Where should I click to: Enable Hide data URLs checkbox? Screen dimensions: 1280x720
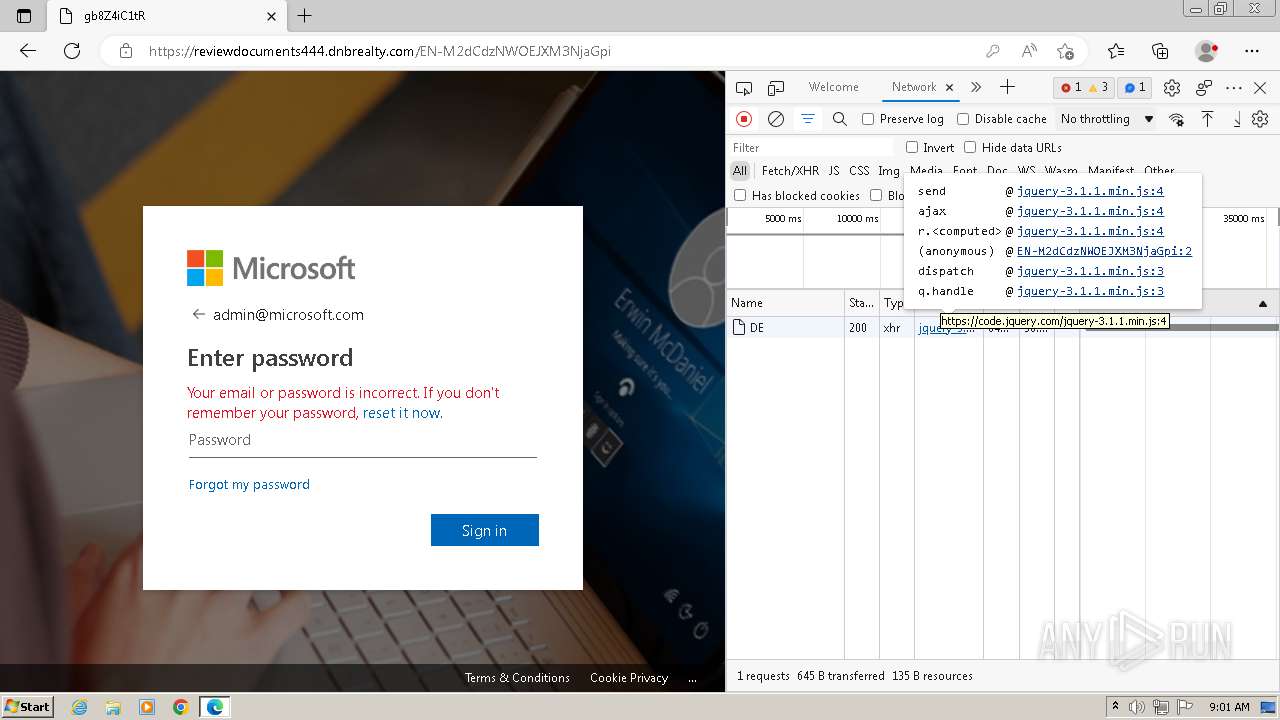pyautogui.click(x=970, y=147)
